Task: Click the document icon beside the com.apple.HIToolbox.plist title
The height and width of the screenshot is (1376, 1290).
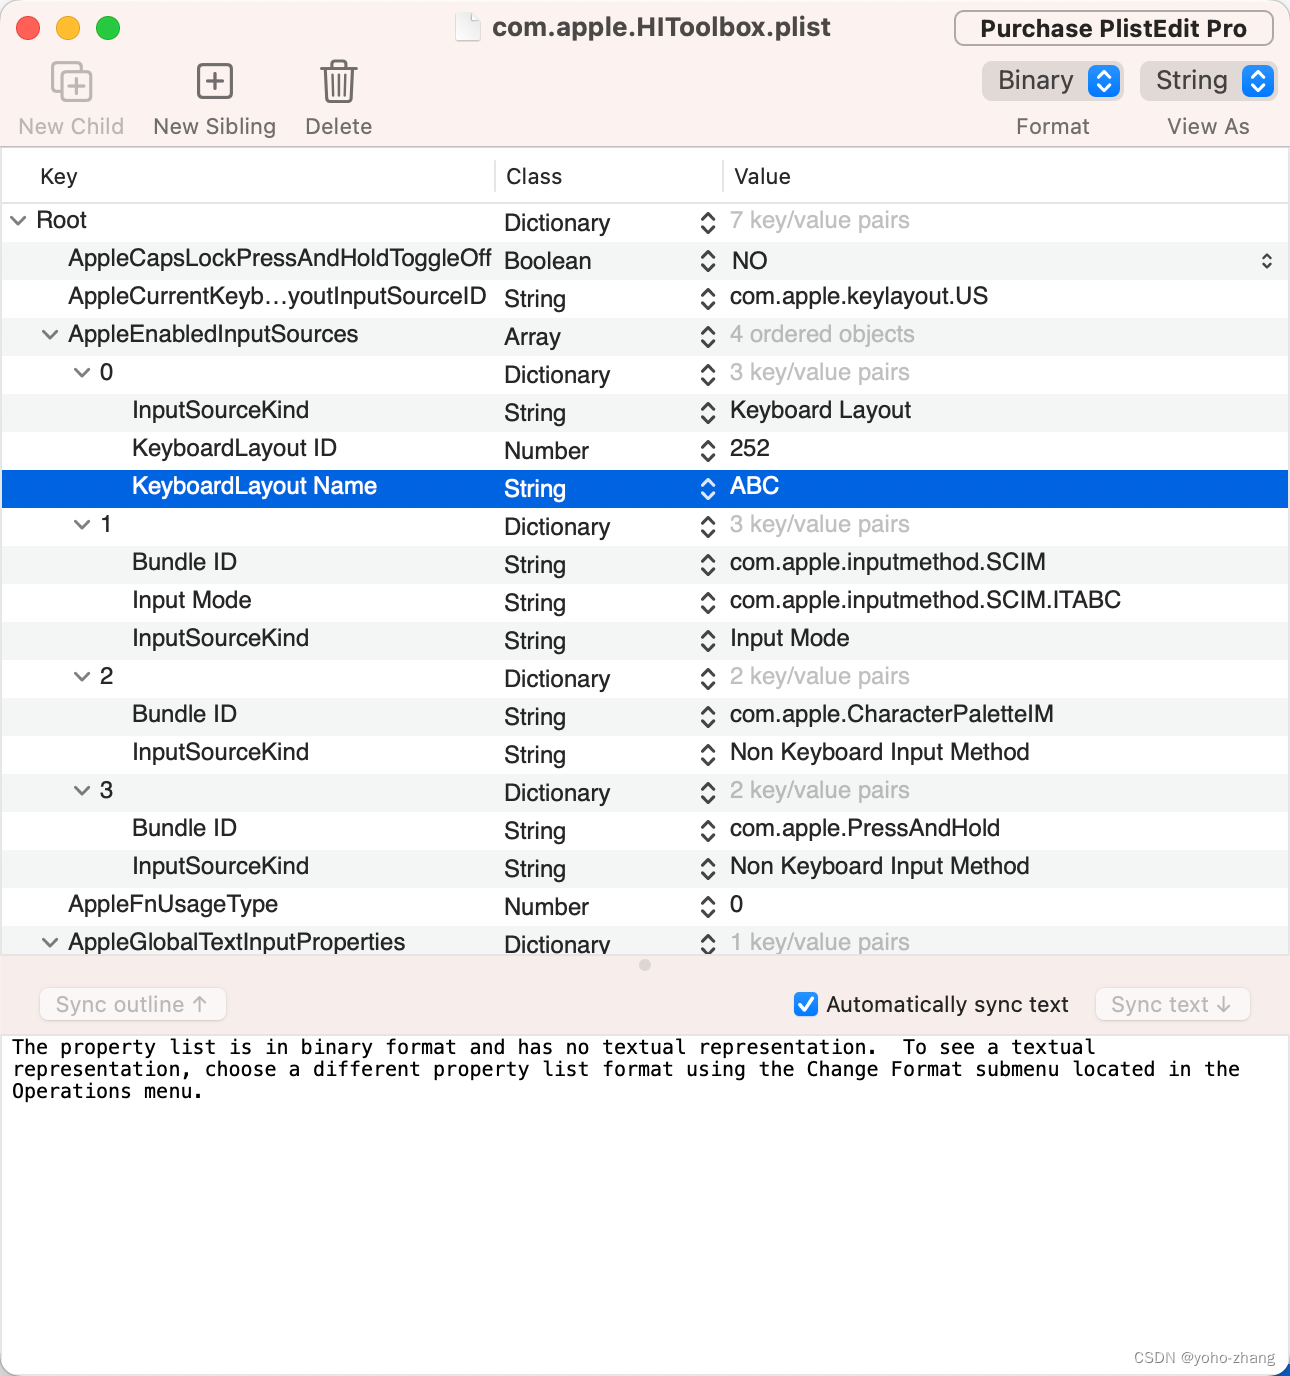Action: tap(468, 27)
